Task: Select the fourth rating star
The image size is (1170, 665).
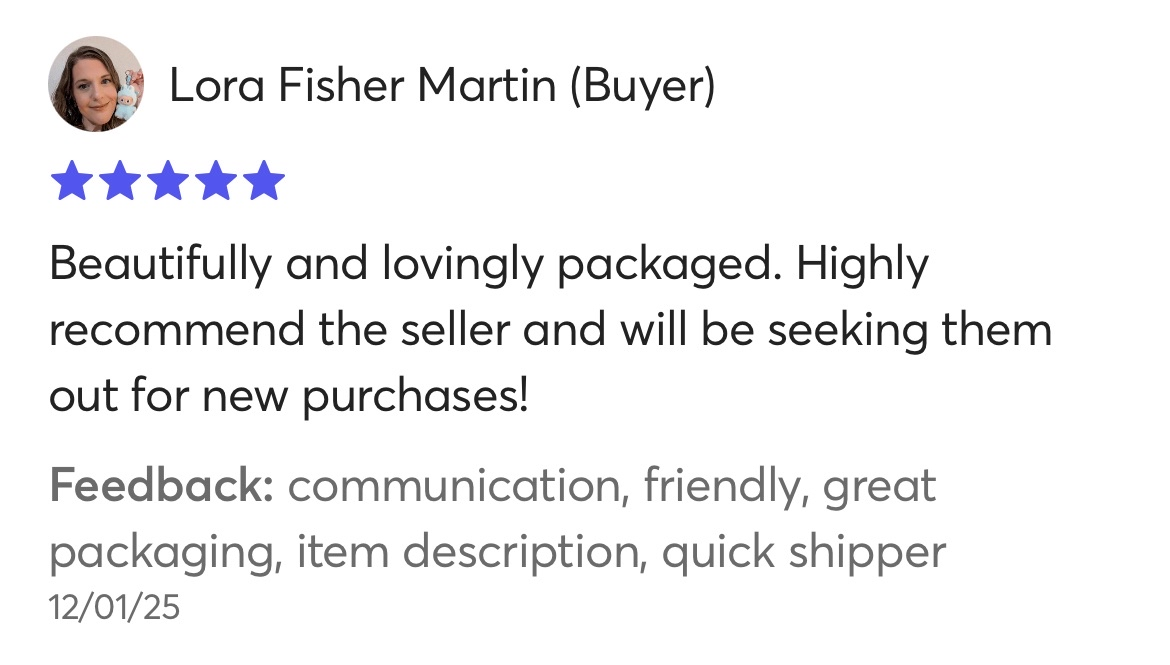Action: (x=215, y=183)
